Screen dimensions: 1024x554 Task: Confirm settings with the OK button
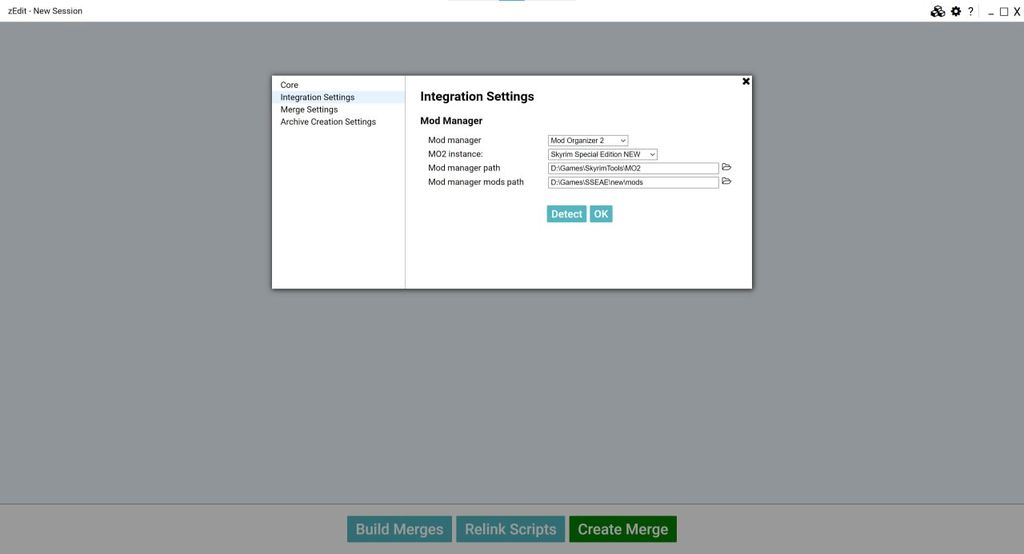point(601,214)
